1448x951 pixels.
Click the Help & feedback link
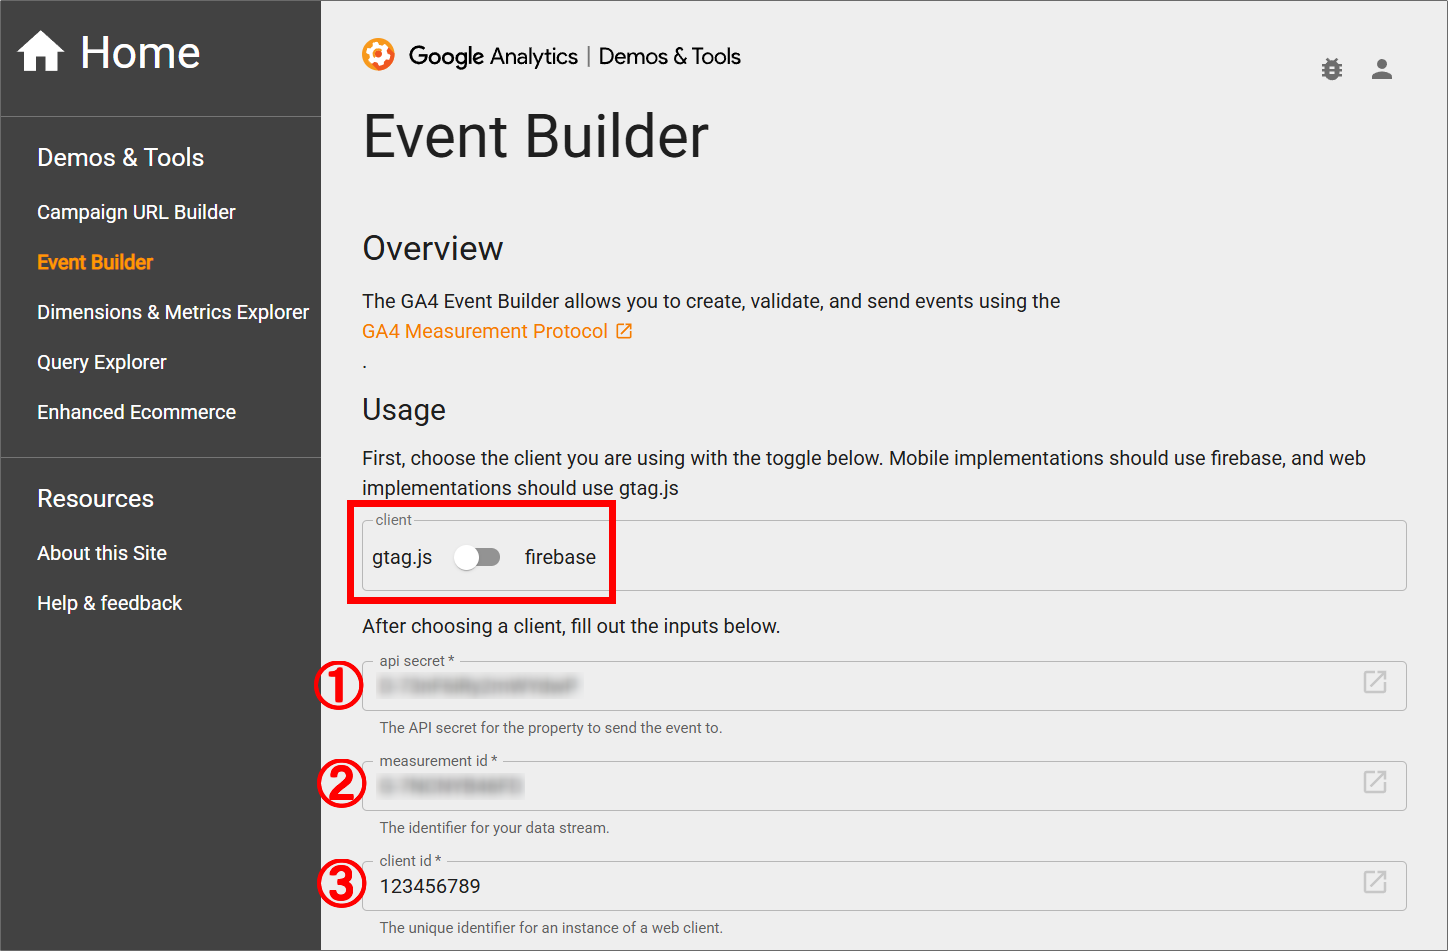click(x=109, y=603)
